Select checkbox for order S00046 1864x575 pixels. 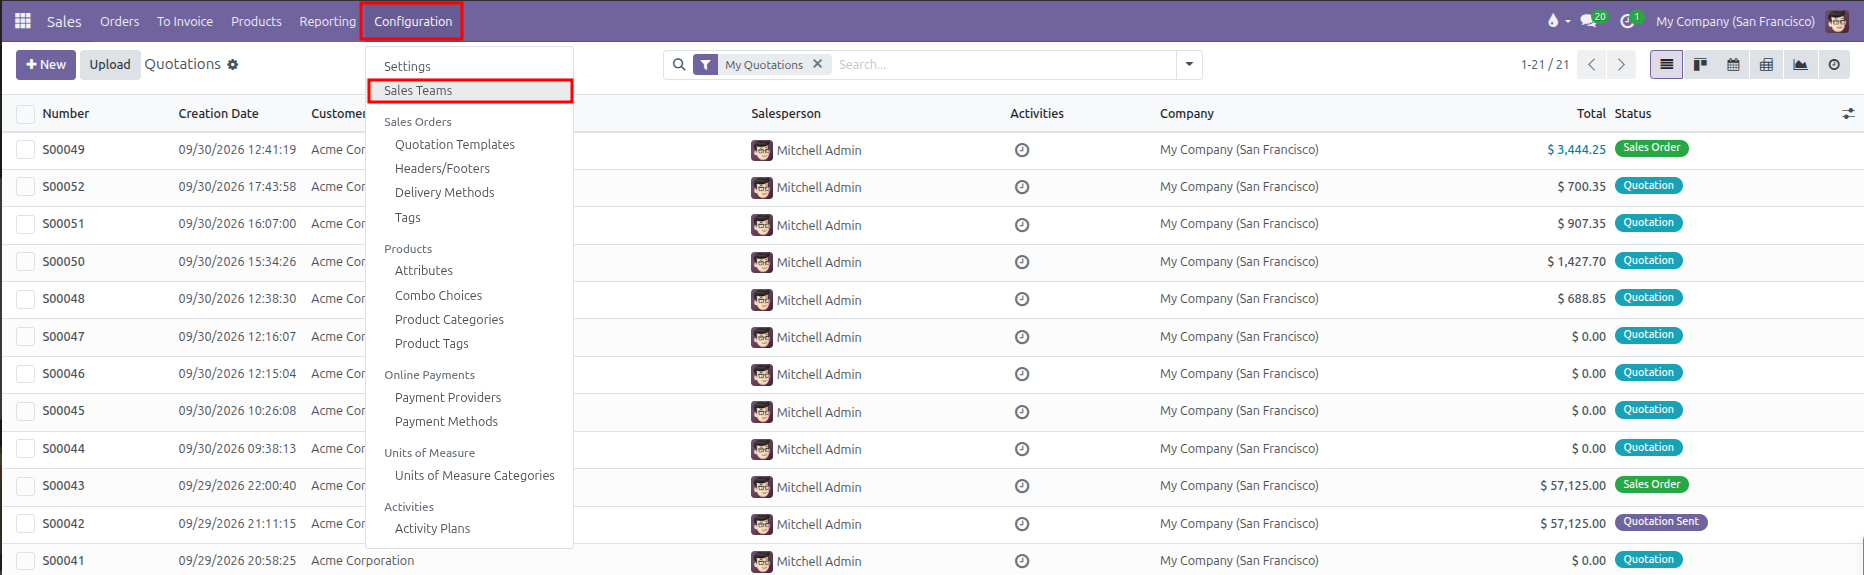(x=25, y=374)
